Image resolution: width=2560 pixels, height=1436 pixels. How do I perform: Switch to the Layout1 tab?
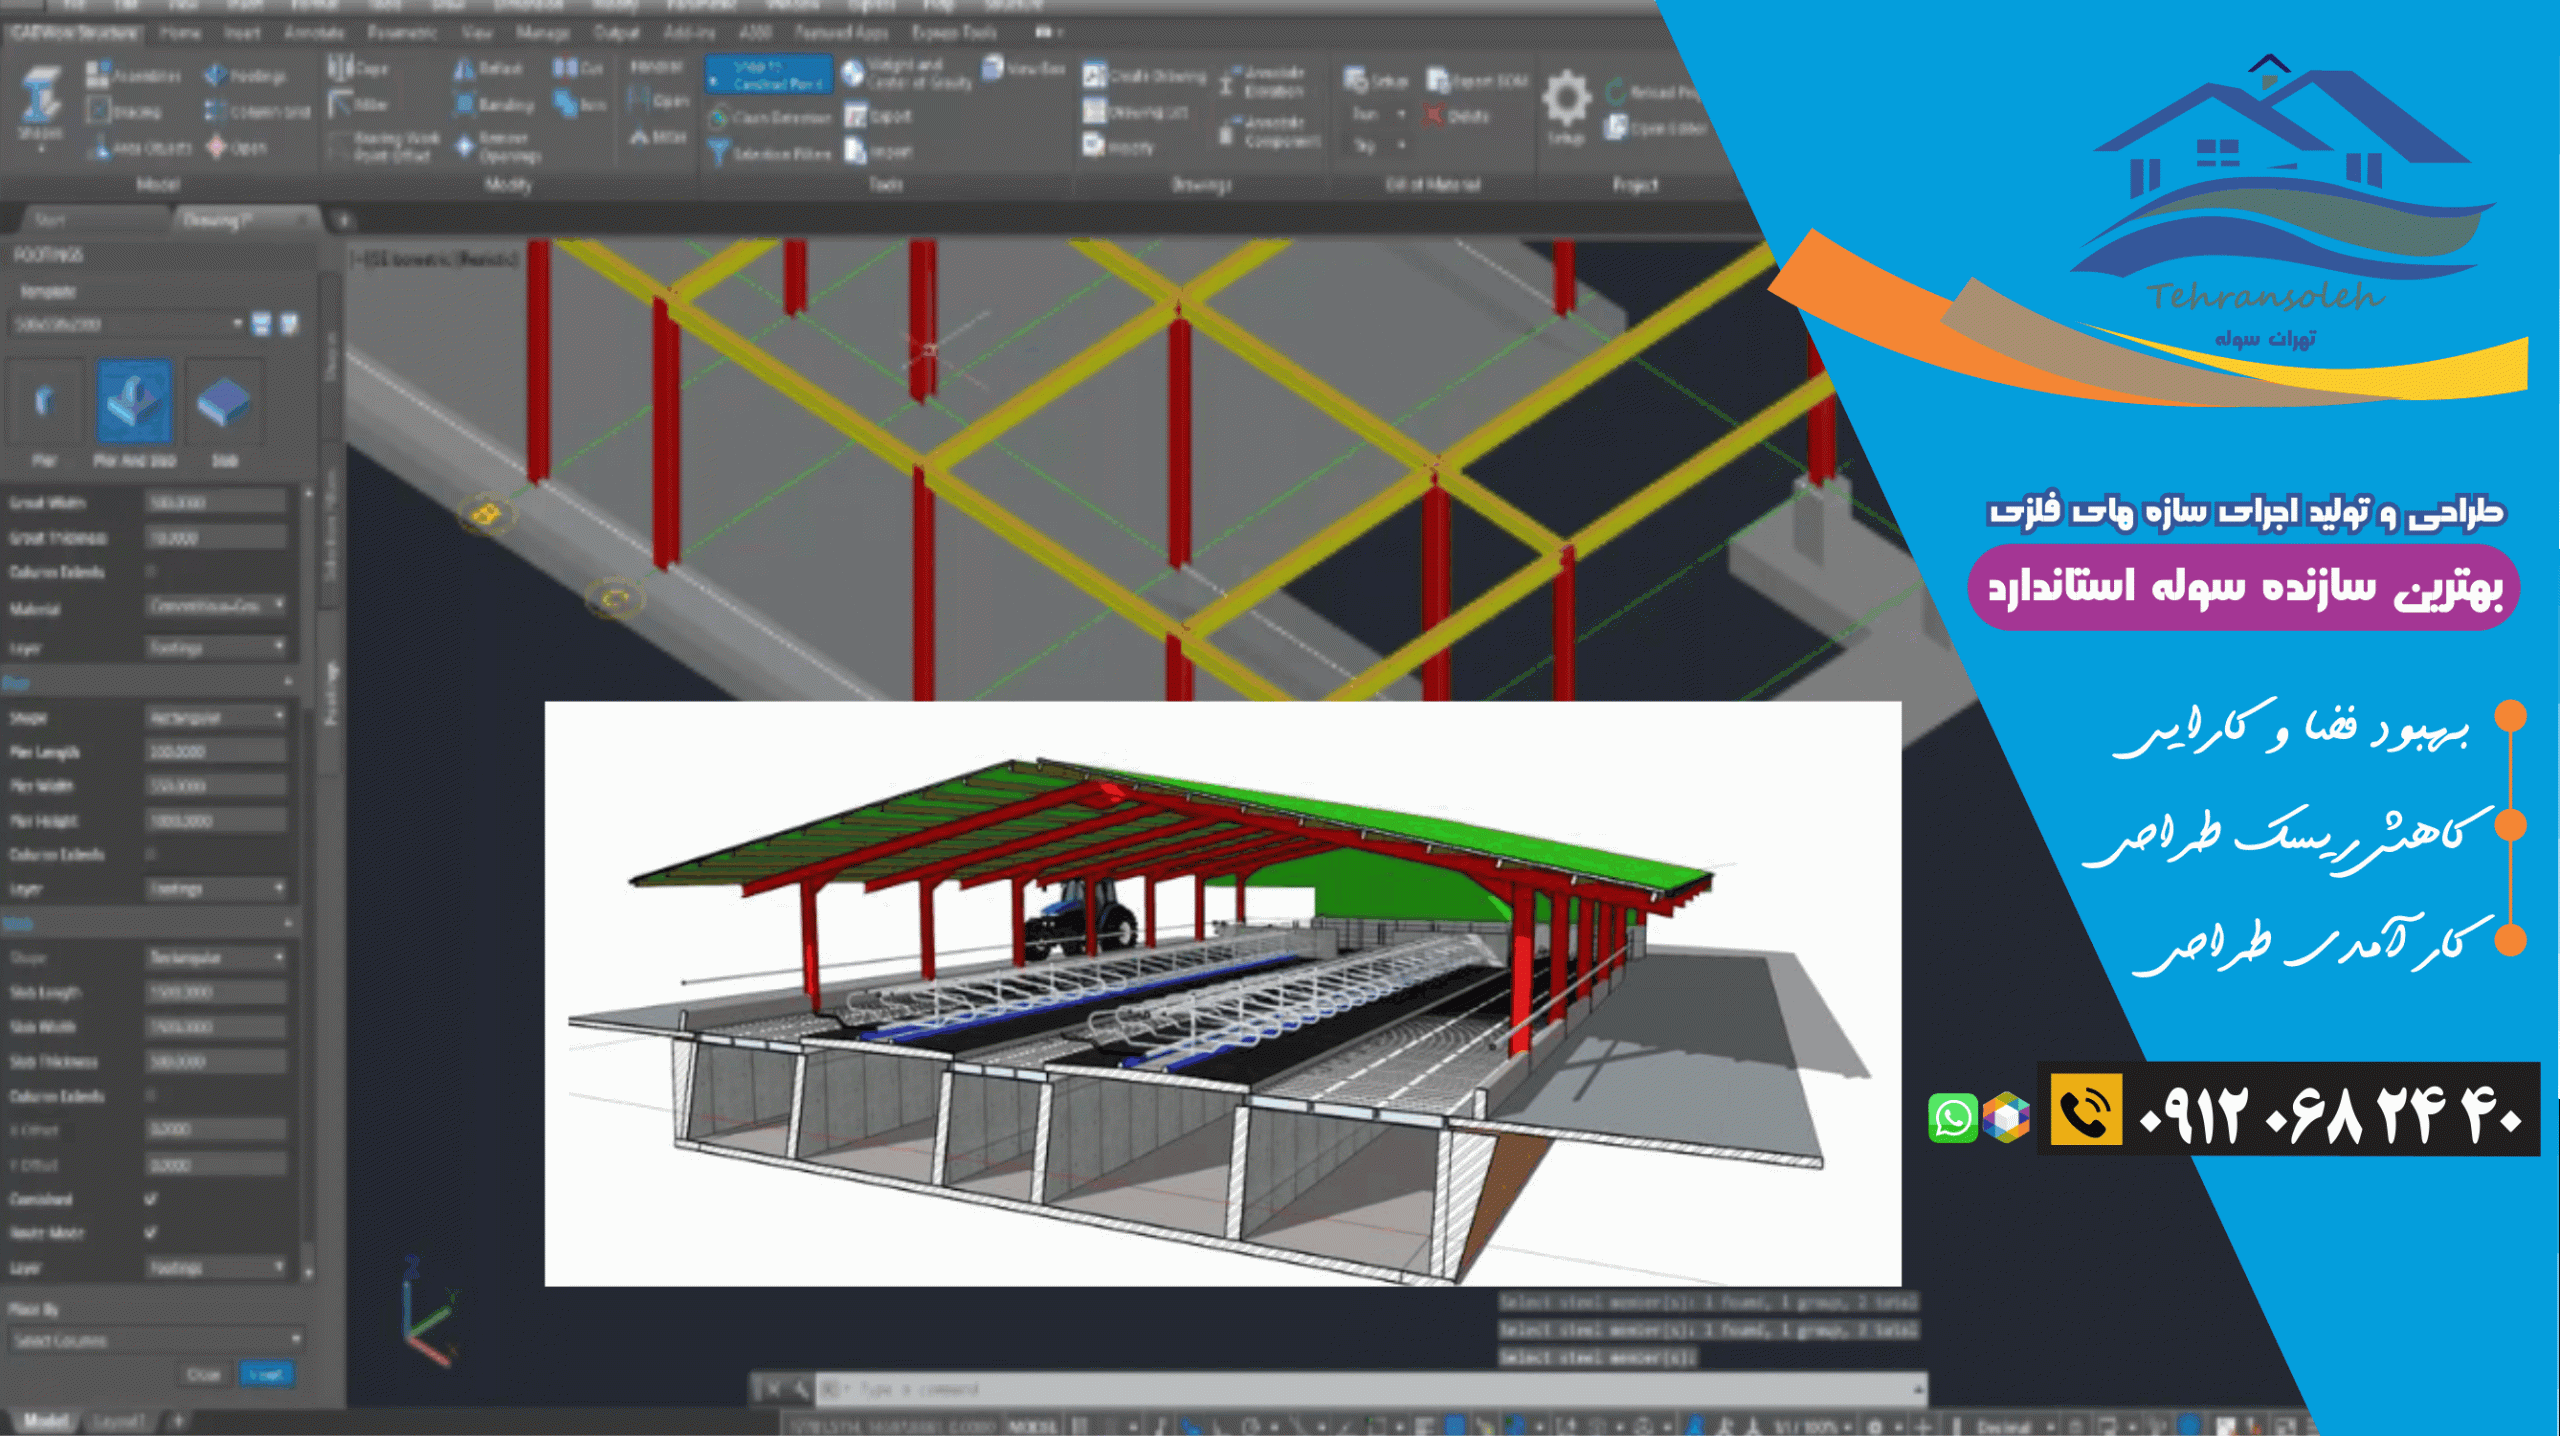click(120, 1420)
